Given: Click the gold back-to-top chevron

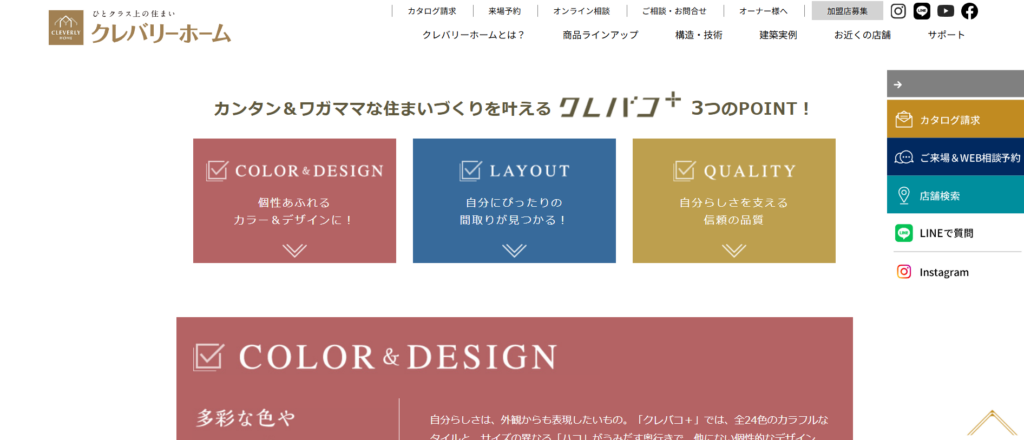Looking at the screenshot, I should (992, 423).
